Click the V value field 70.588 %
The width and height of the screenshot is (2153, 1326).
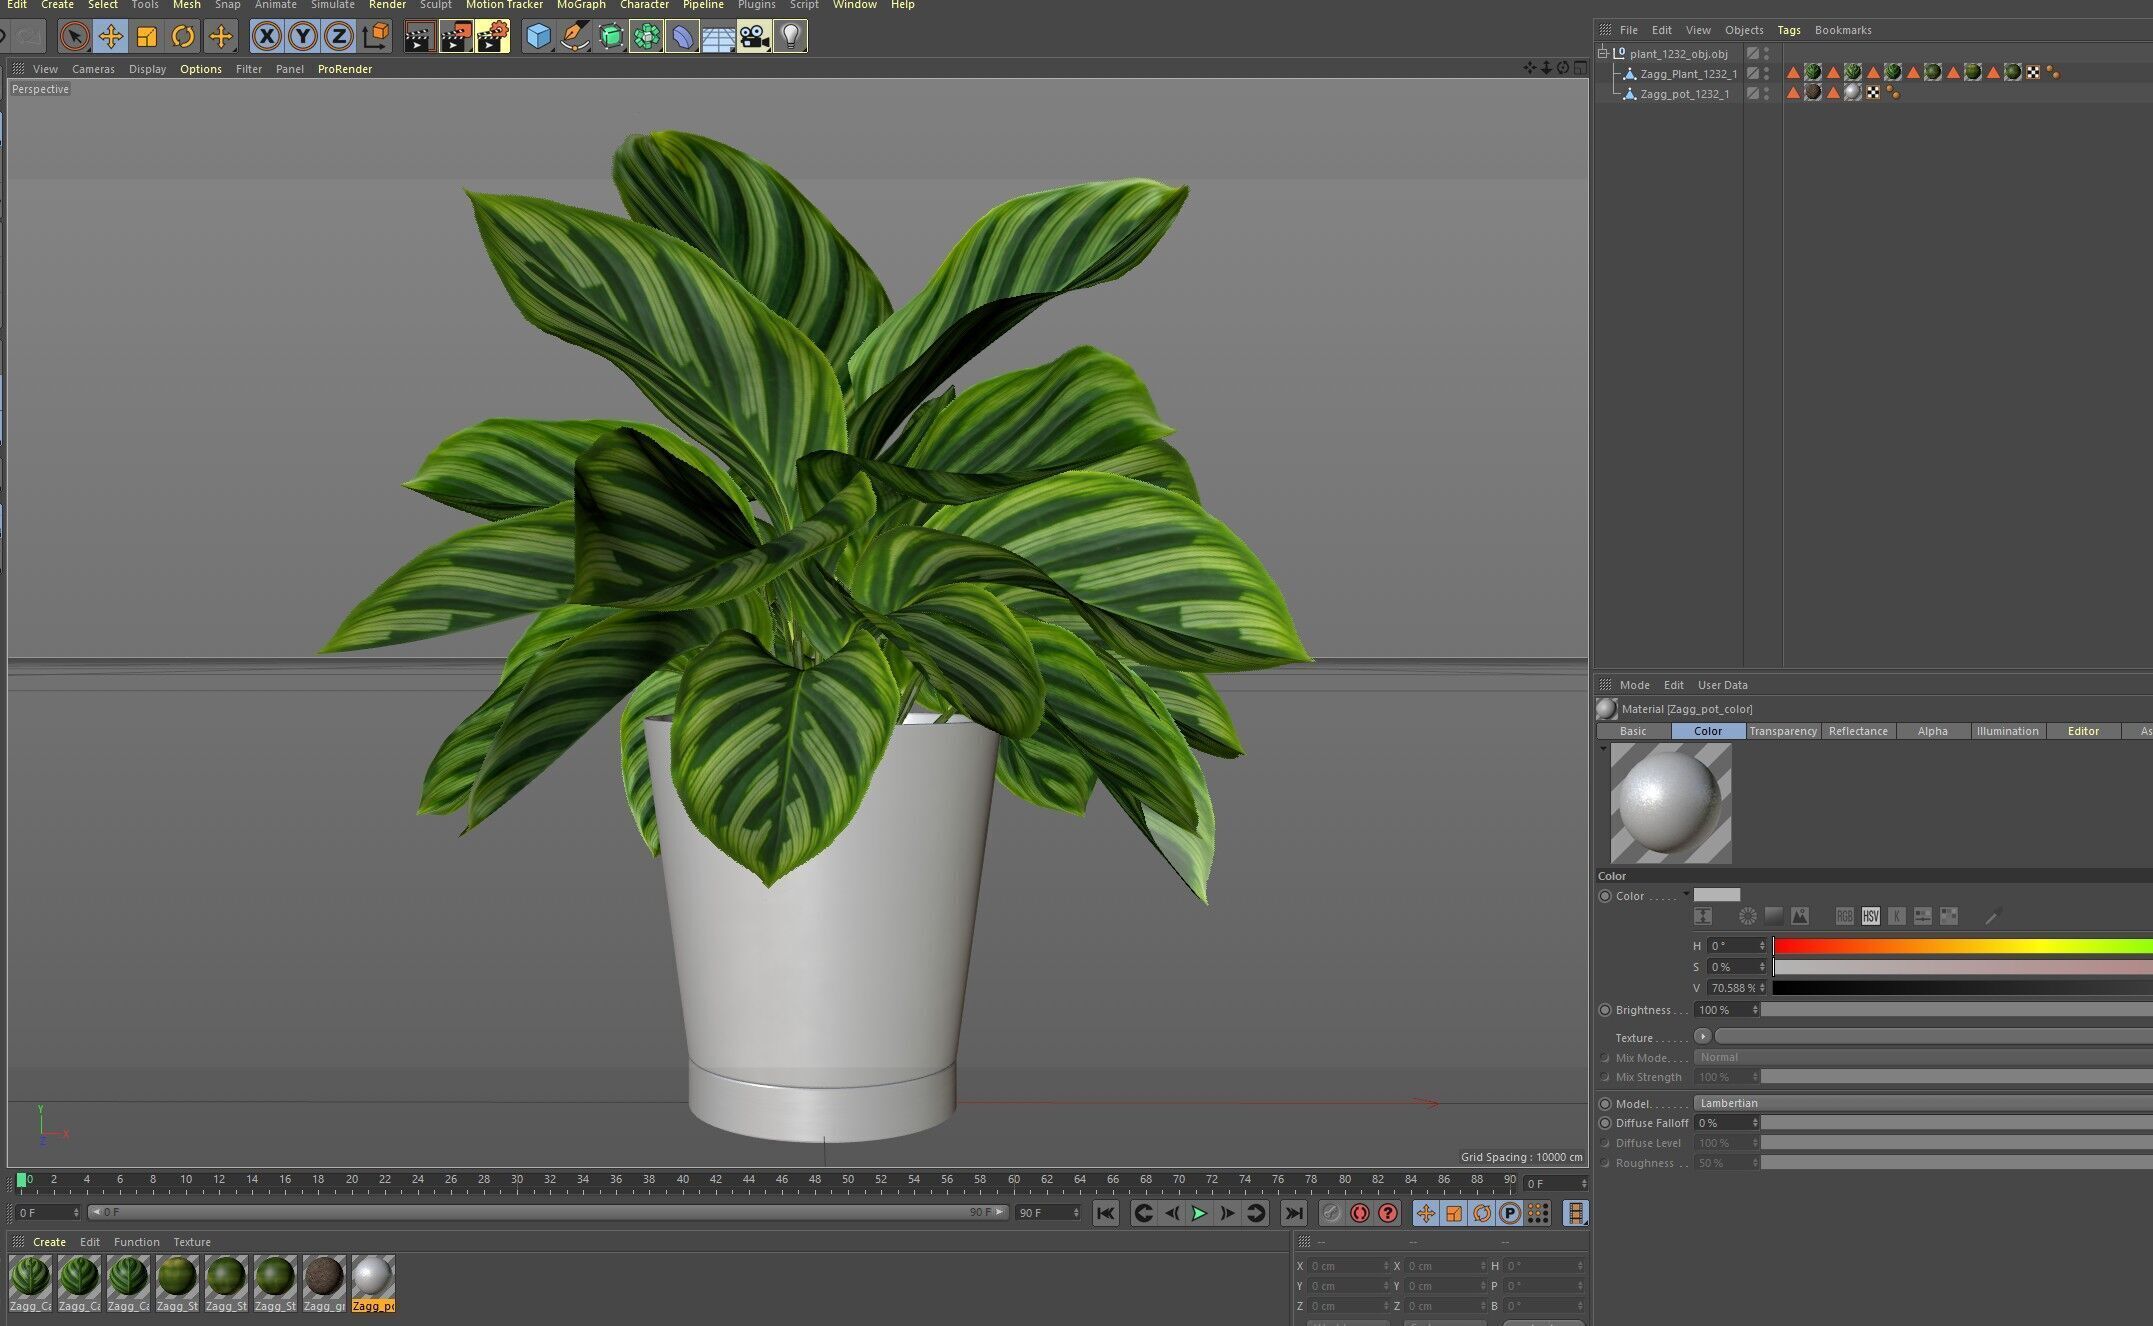coord(1737,988)
